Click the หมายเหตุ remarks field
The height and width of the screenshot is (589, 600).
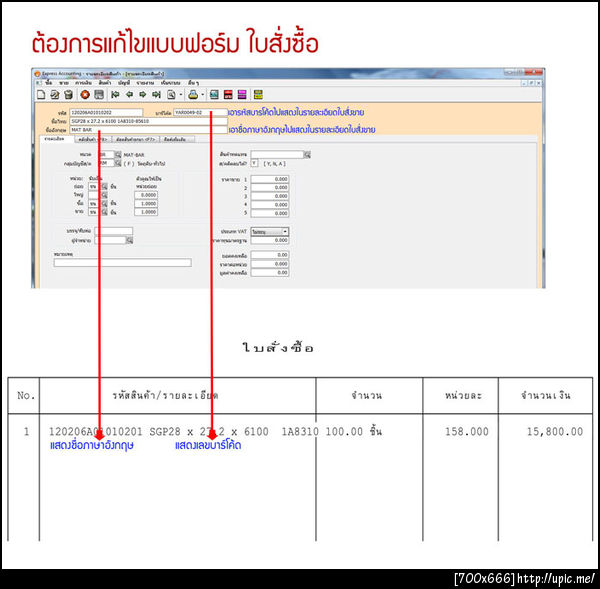122,263
